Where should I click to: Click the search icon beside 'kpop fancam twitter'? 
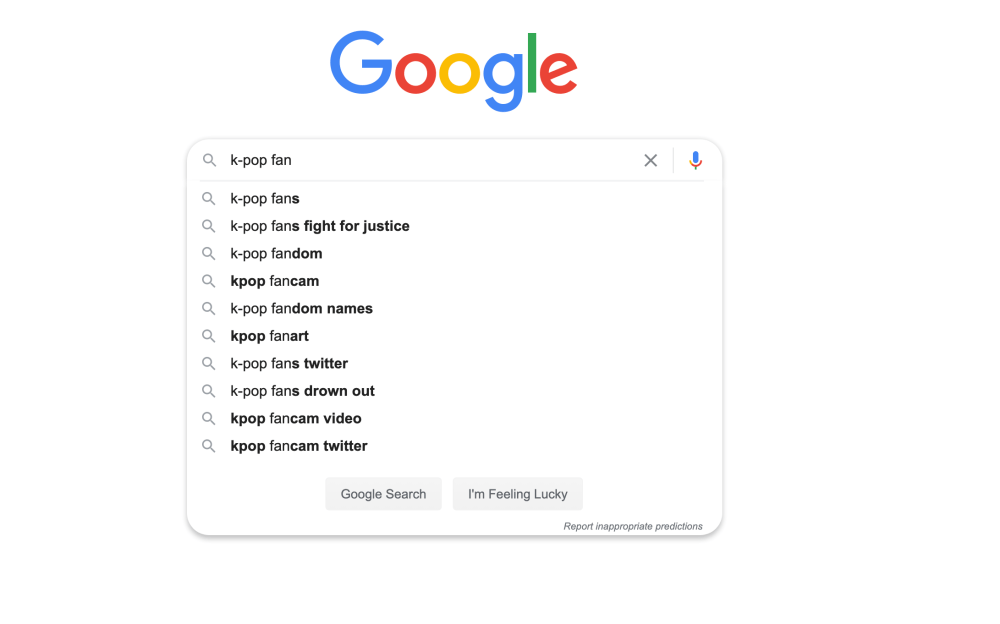point(209,445)
